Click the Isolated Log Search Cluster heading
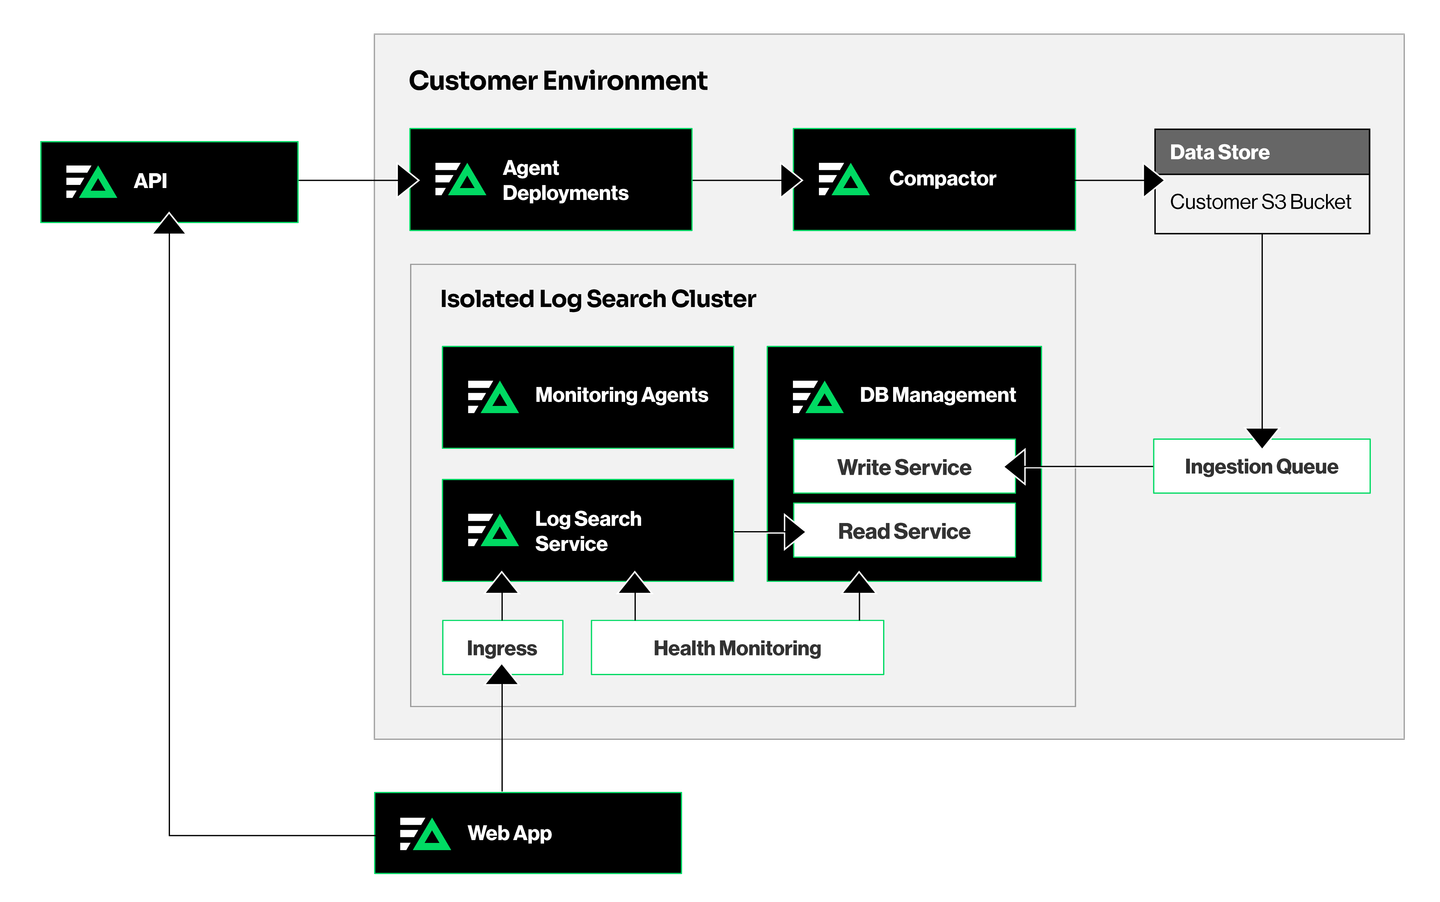The image size is (1440, 902). 598,299
